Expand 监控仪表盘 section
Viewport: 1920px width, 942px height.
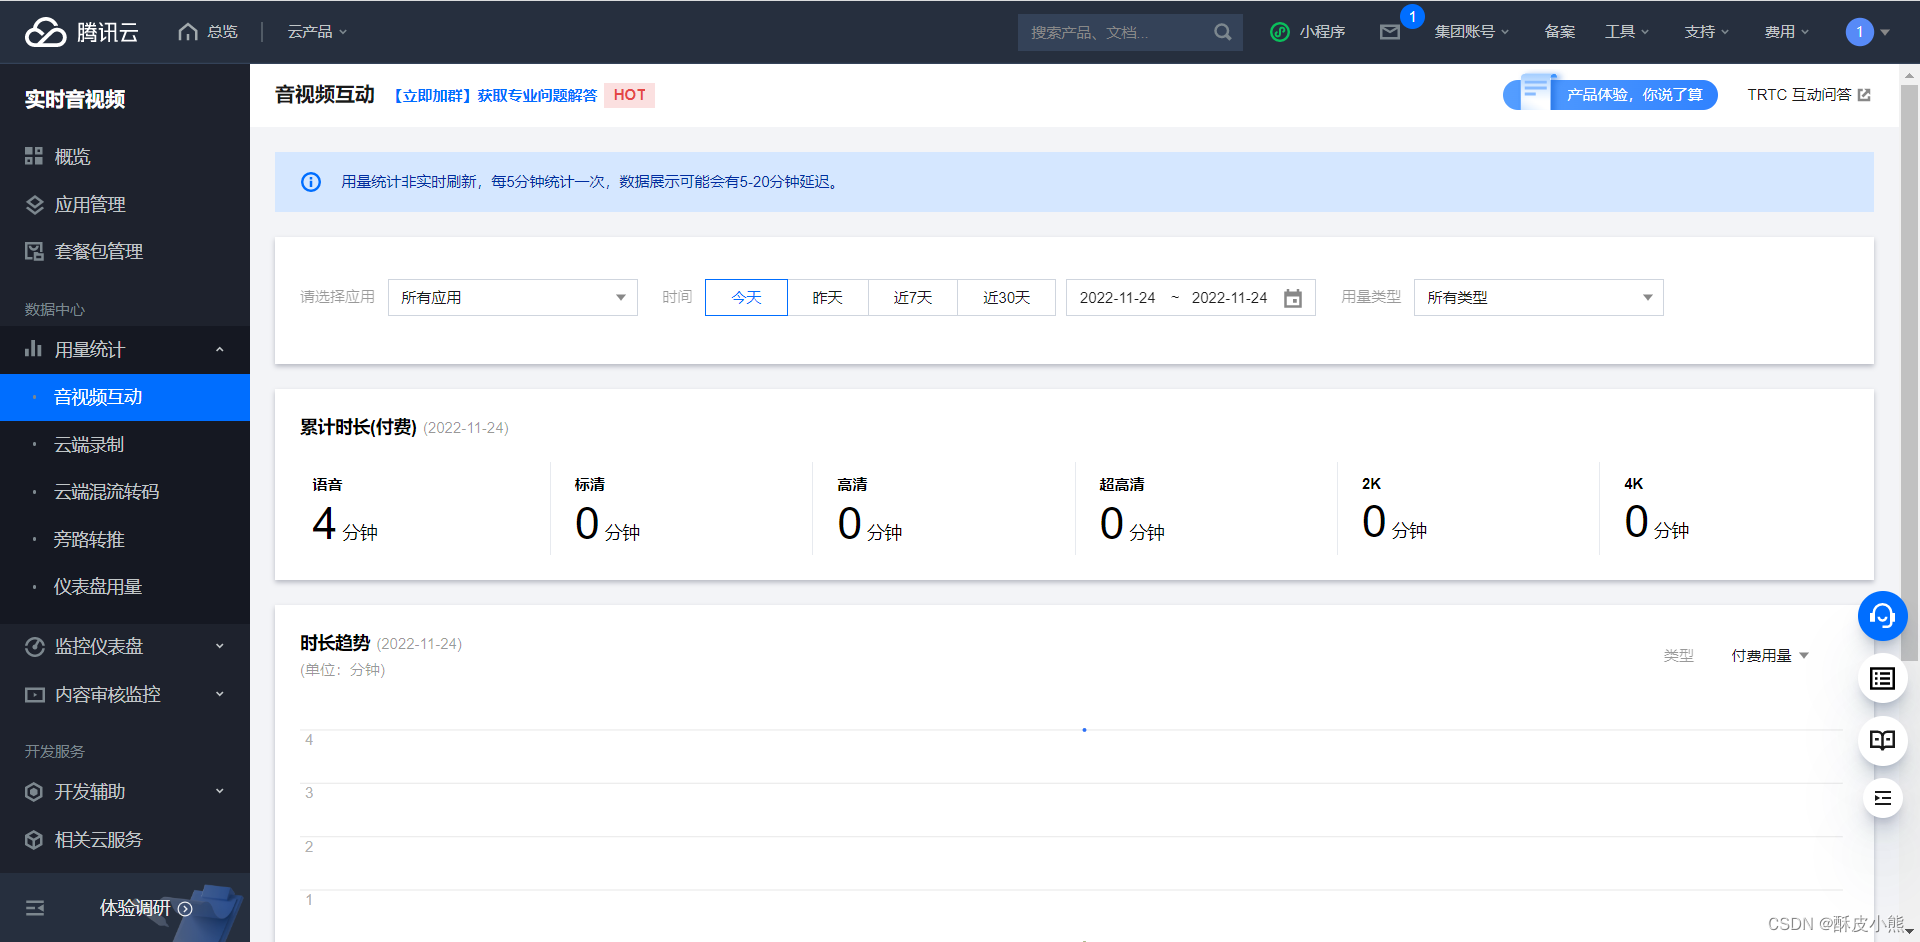click(x=125, y=646)
